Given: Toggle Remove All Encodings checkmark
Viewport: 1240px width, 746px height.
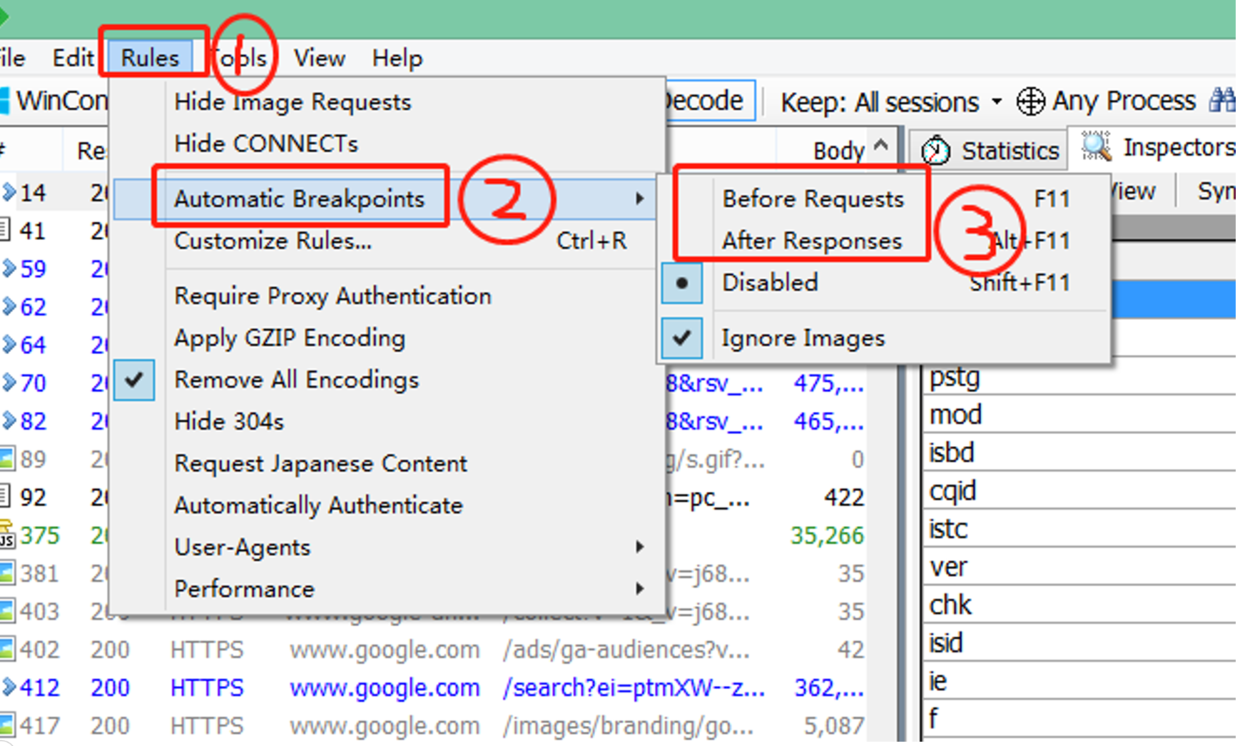Looking at the screenshot, I should click(x=387, y=380).
